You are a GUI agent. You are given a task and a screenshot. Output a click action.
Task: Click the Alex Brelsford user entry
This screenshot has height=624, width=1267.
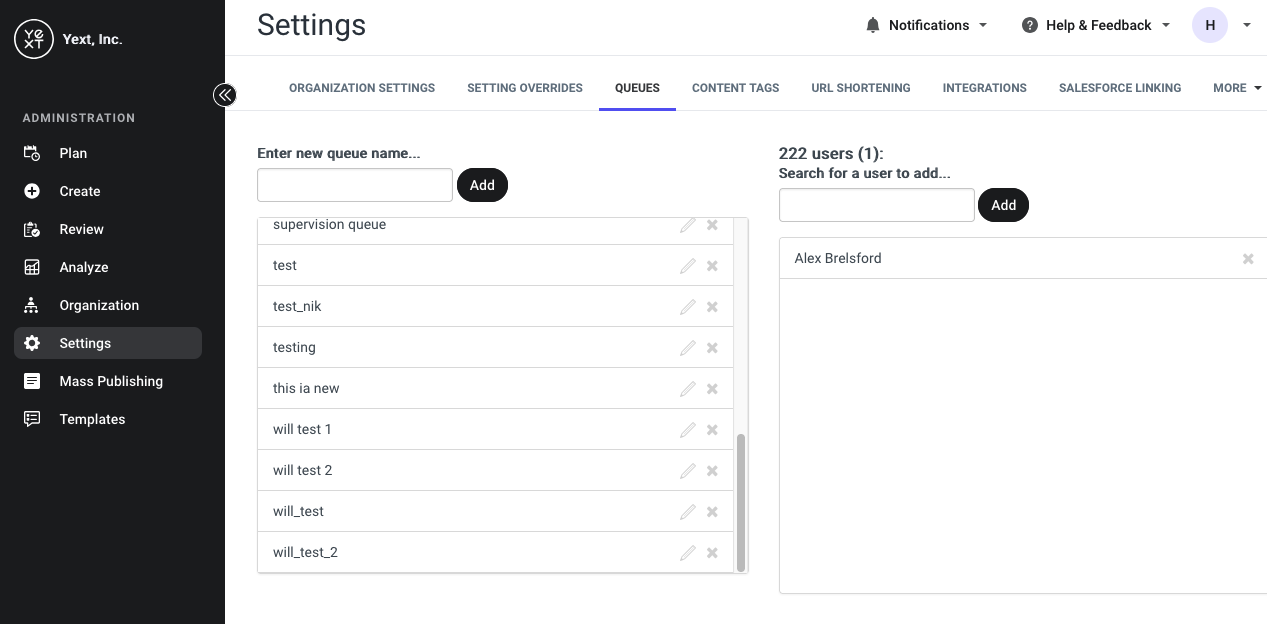[1023, 259]
